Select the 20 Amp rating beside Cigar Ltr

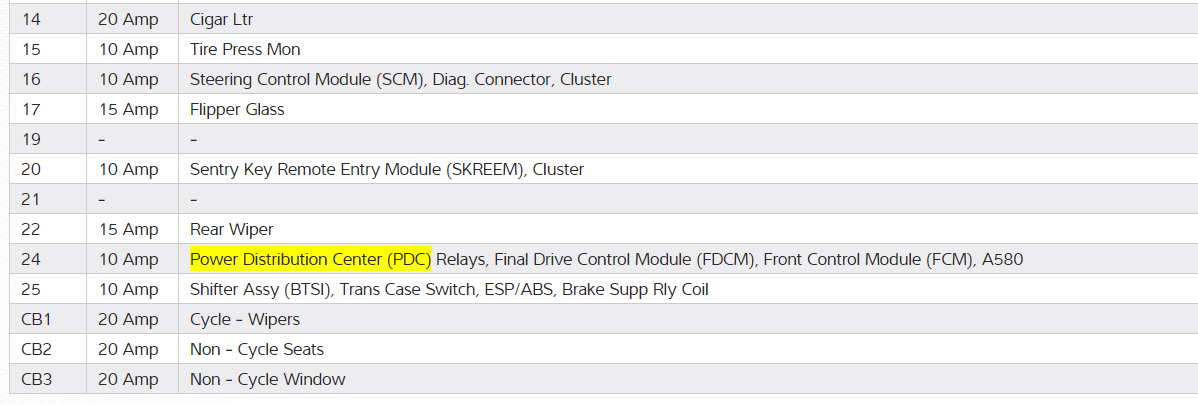tap(128, 19)
